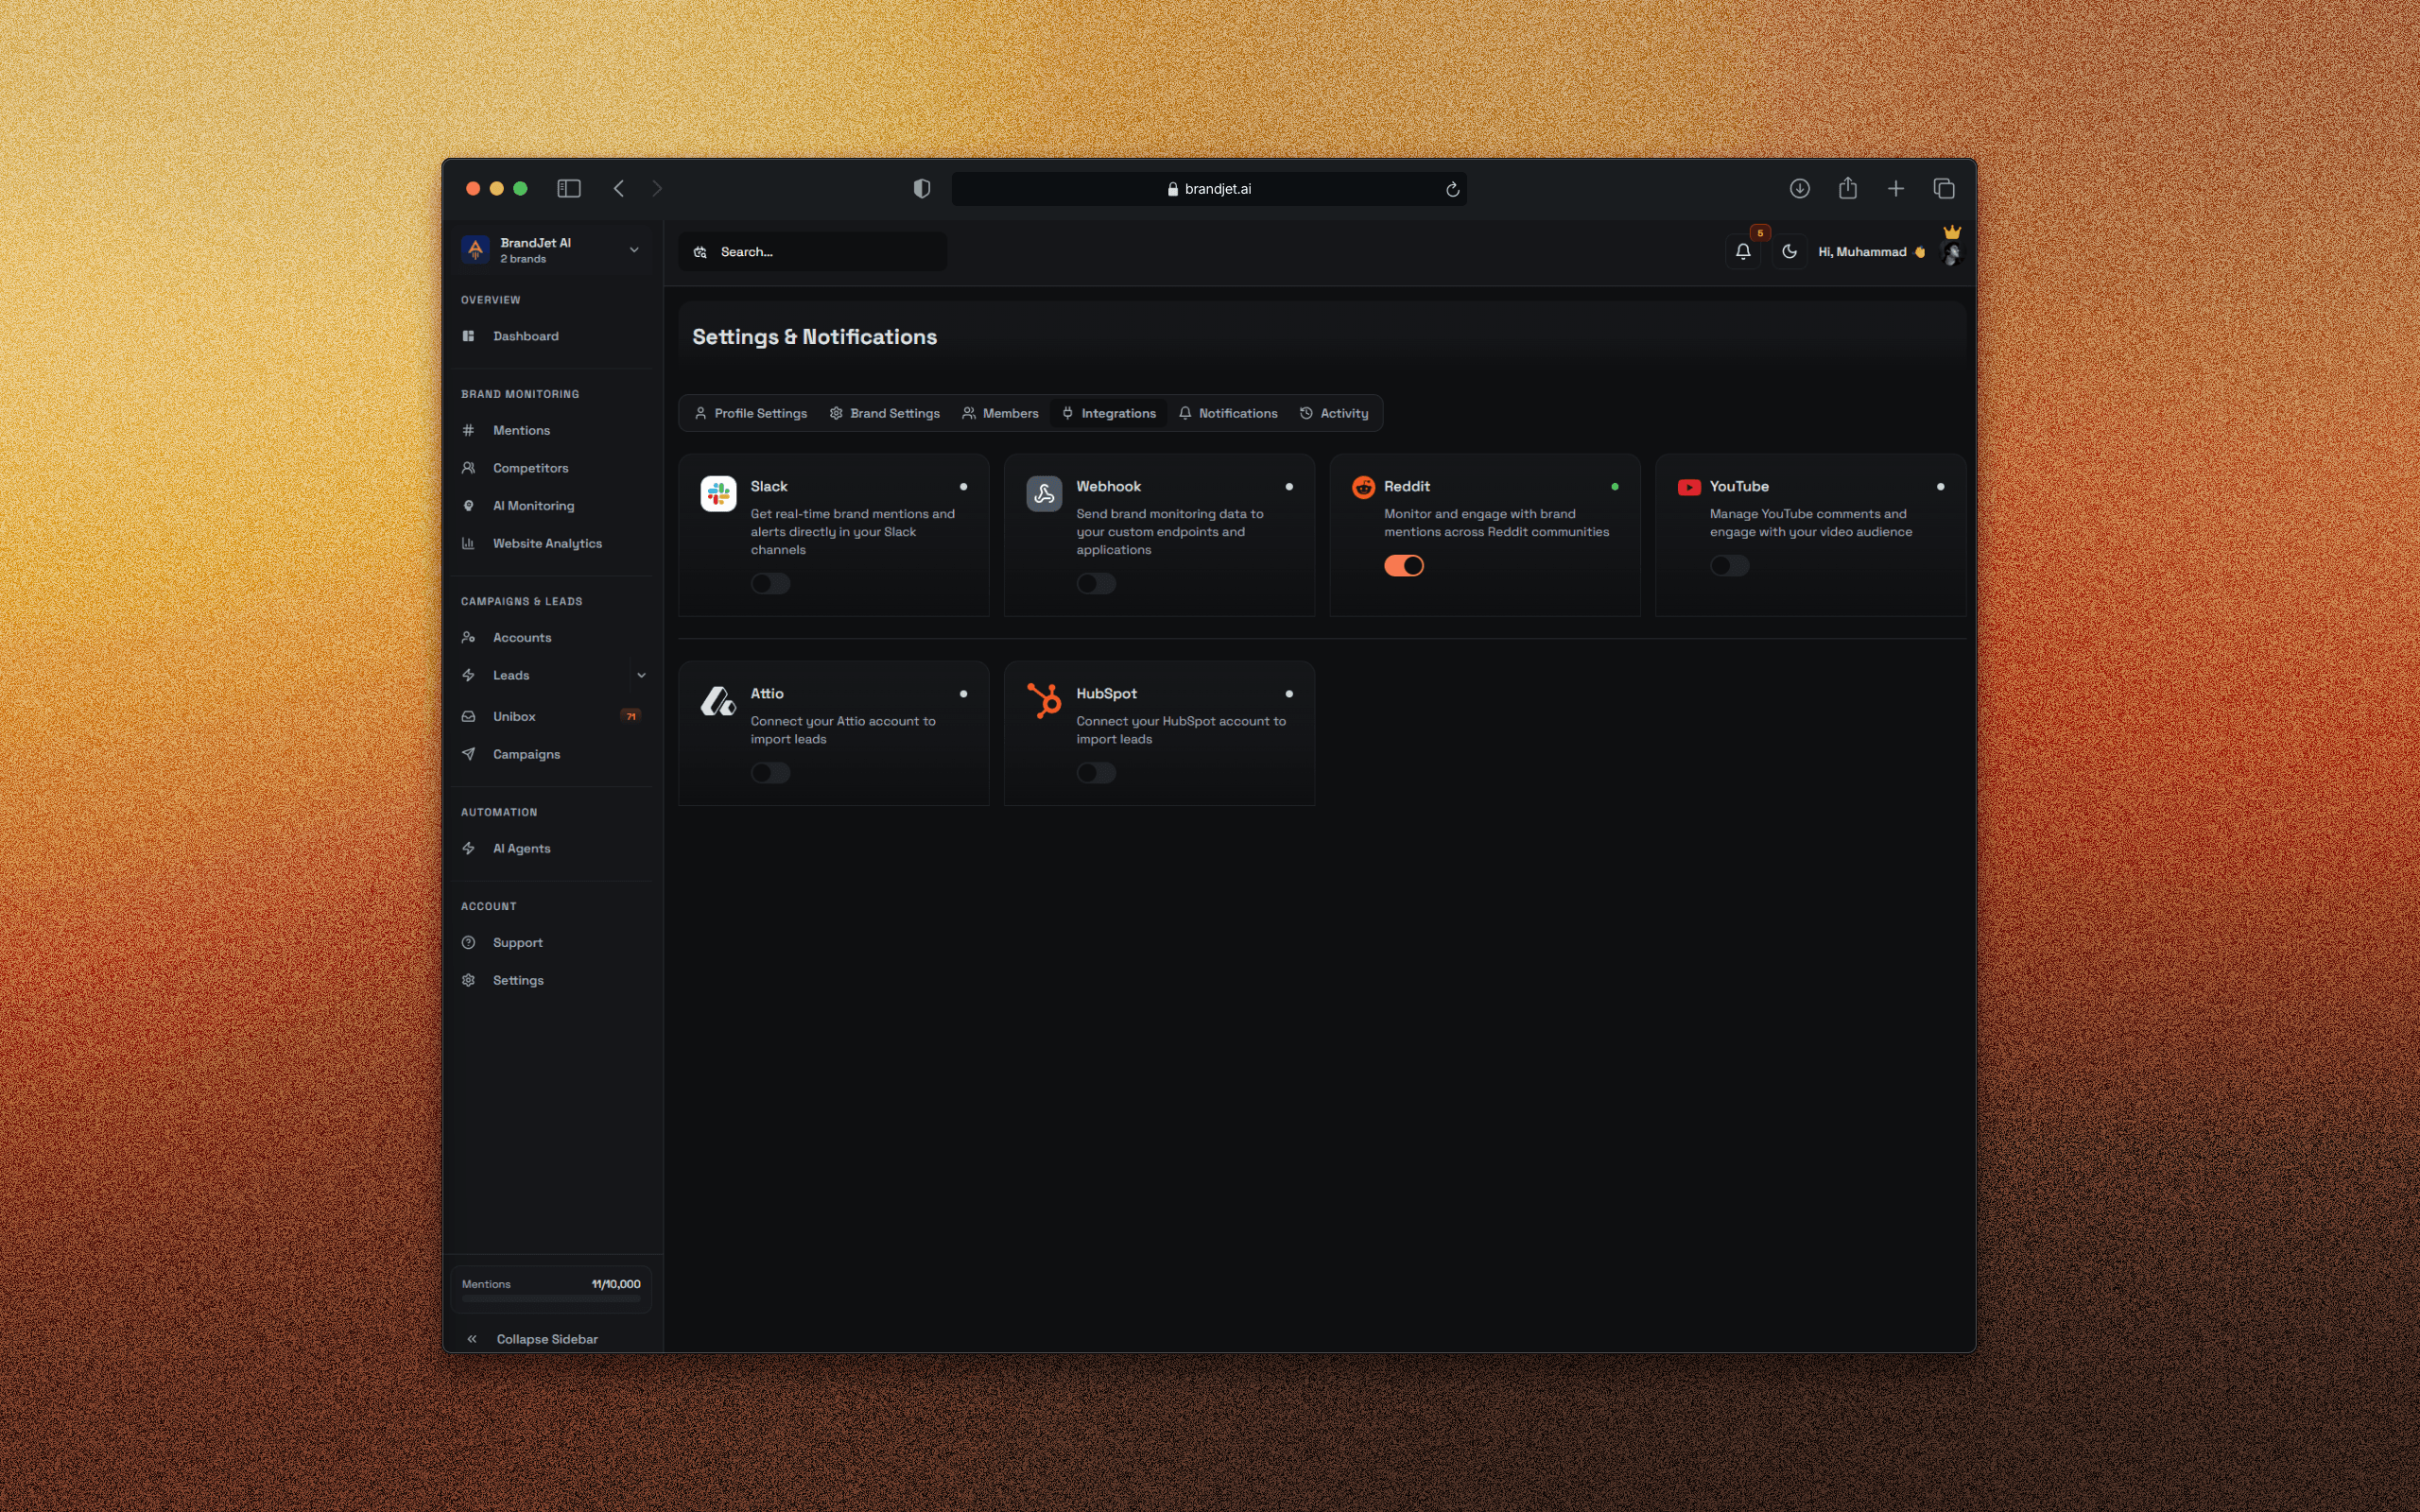Screen dimensions: 2420x1512
Task: Open AI Agents under Automation
Action: 521,847
